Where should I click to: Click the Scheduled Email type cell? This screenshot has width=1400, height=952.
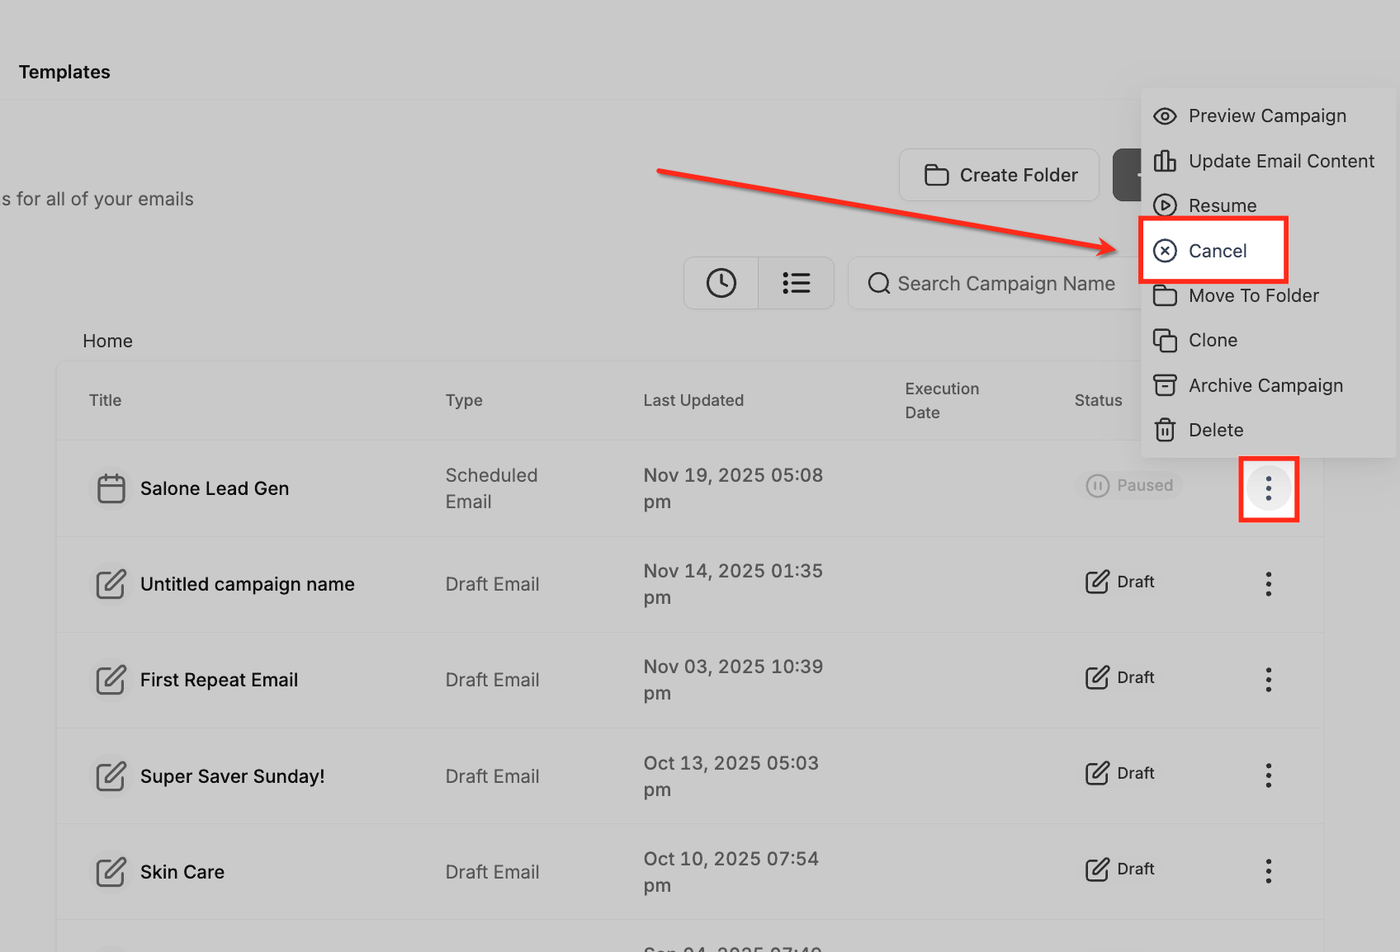[x=491, y=488]
